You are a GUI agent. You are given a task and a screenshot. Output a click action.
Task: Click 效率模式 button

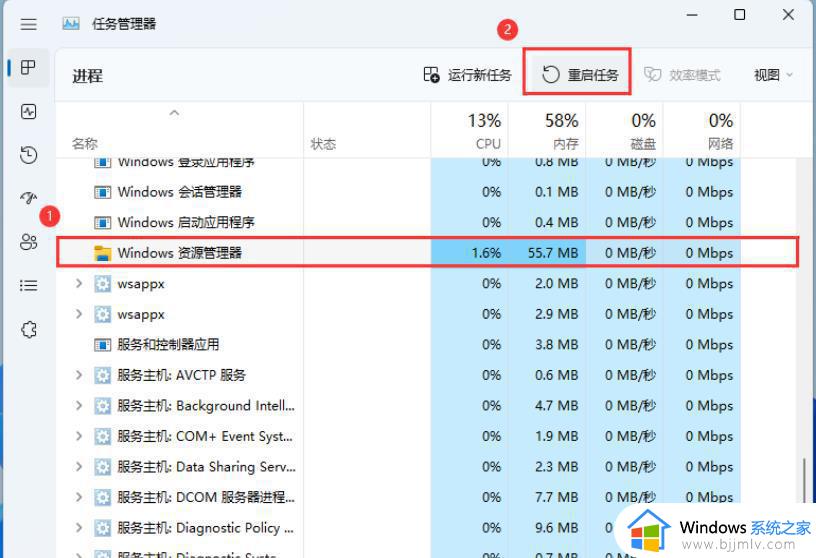coord(682,75)
